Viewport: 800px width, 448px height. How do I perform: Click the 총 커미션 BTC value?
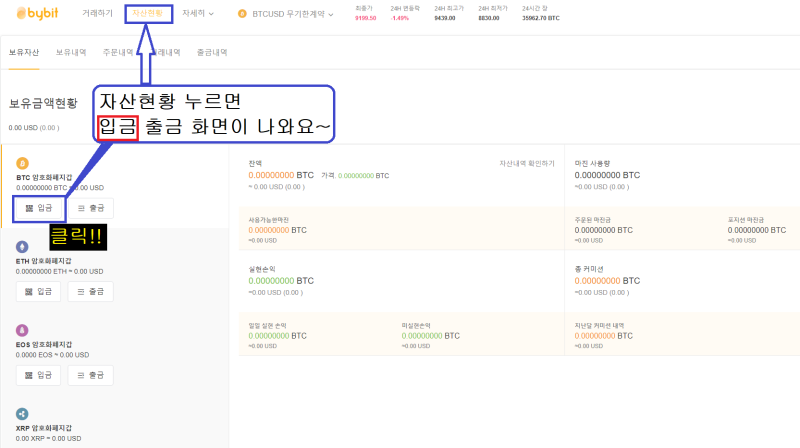click(x=607, y=281)
